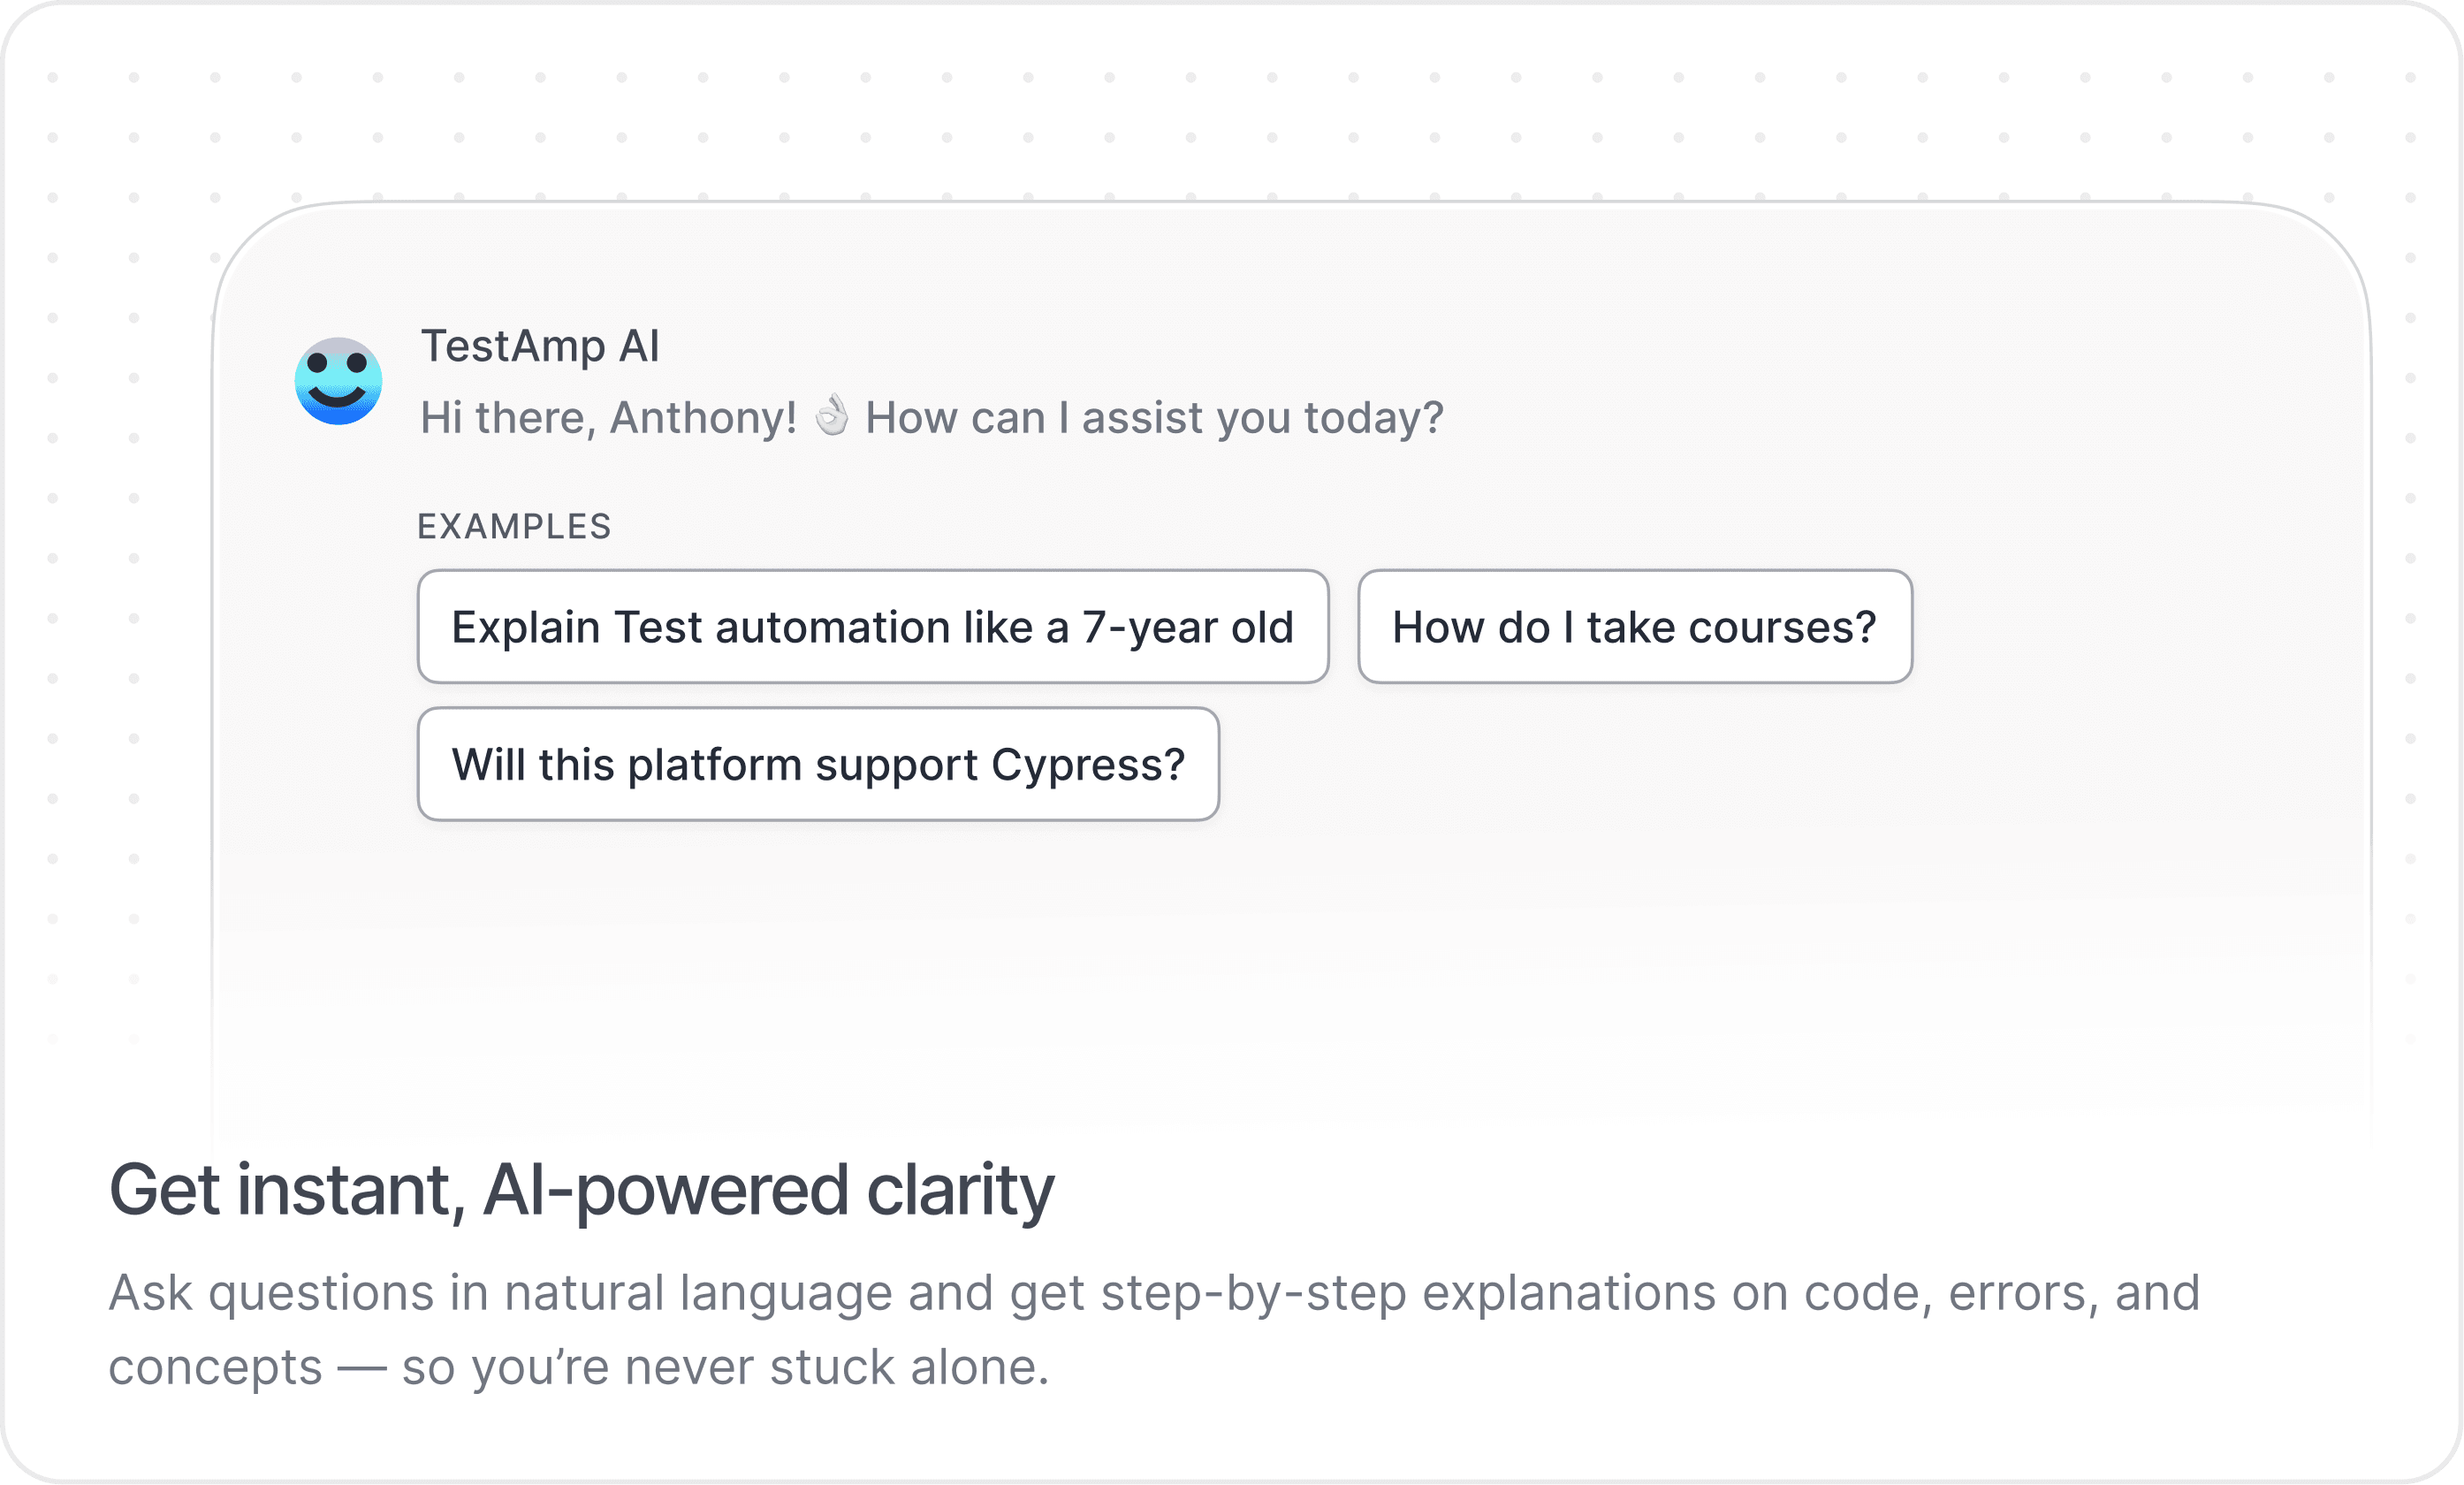This screenshot has height=1485, width=2464.
Task: Click the TestAmp AI smiley avatar
Action: (x=338, y=381)
